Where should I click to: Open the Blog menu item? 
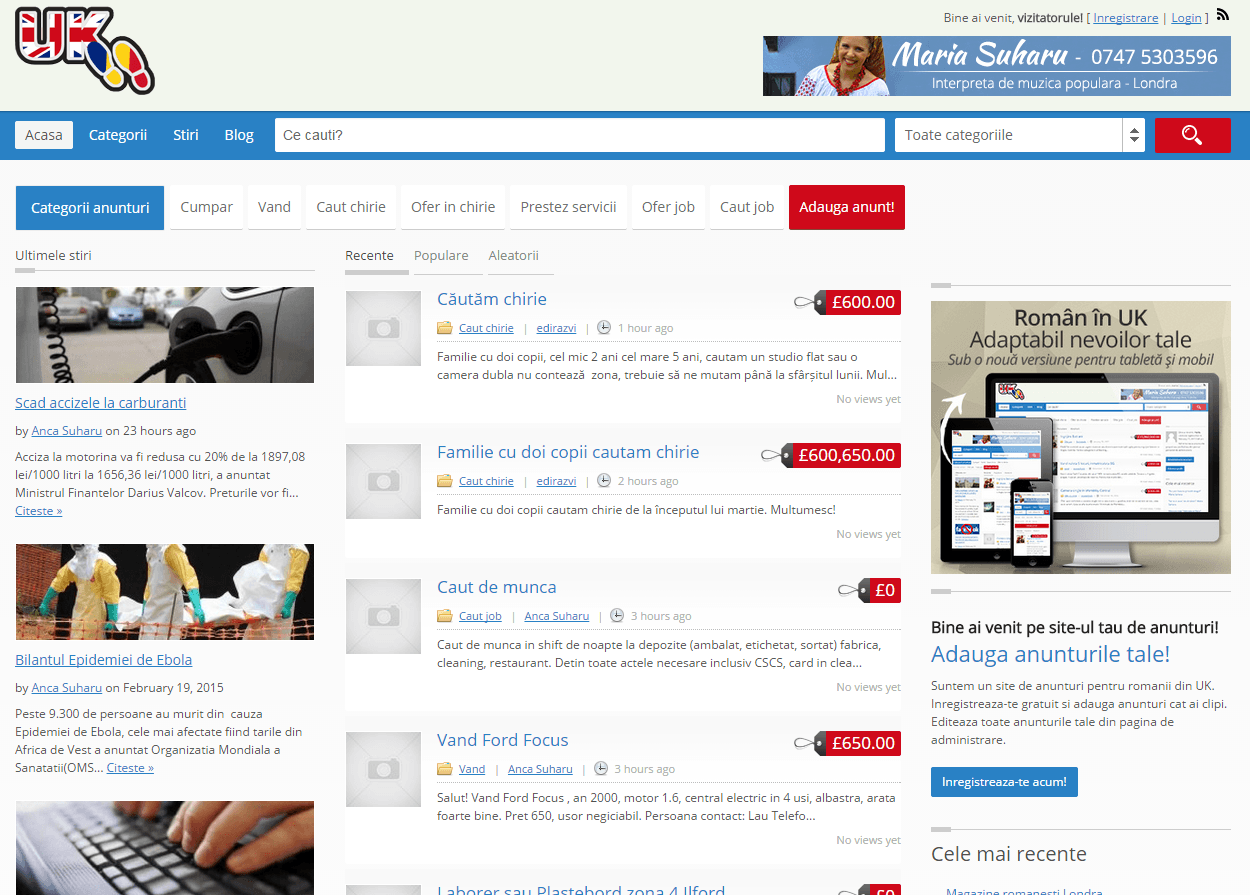click(x=239, y=135)
